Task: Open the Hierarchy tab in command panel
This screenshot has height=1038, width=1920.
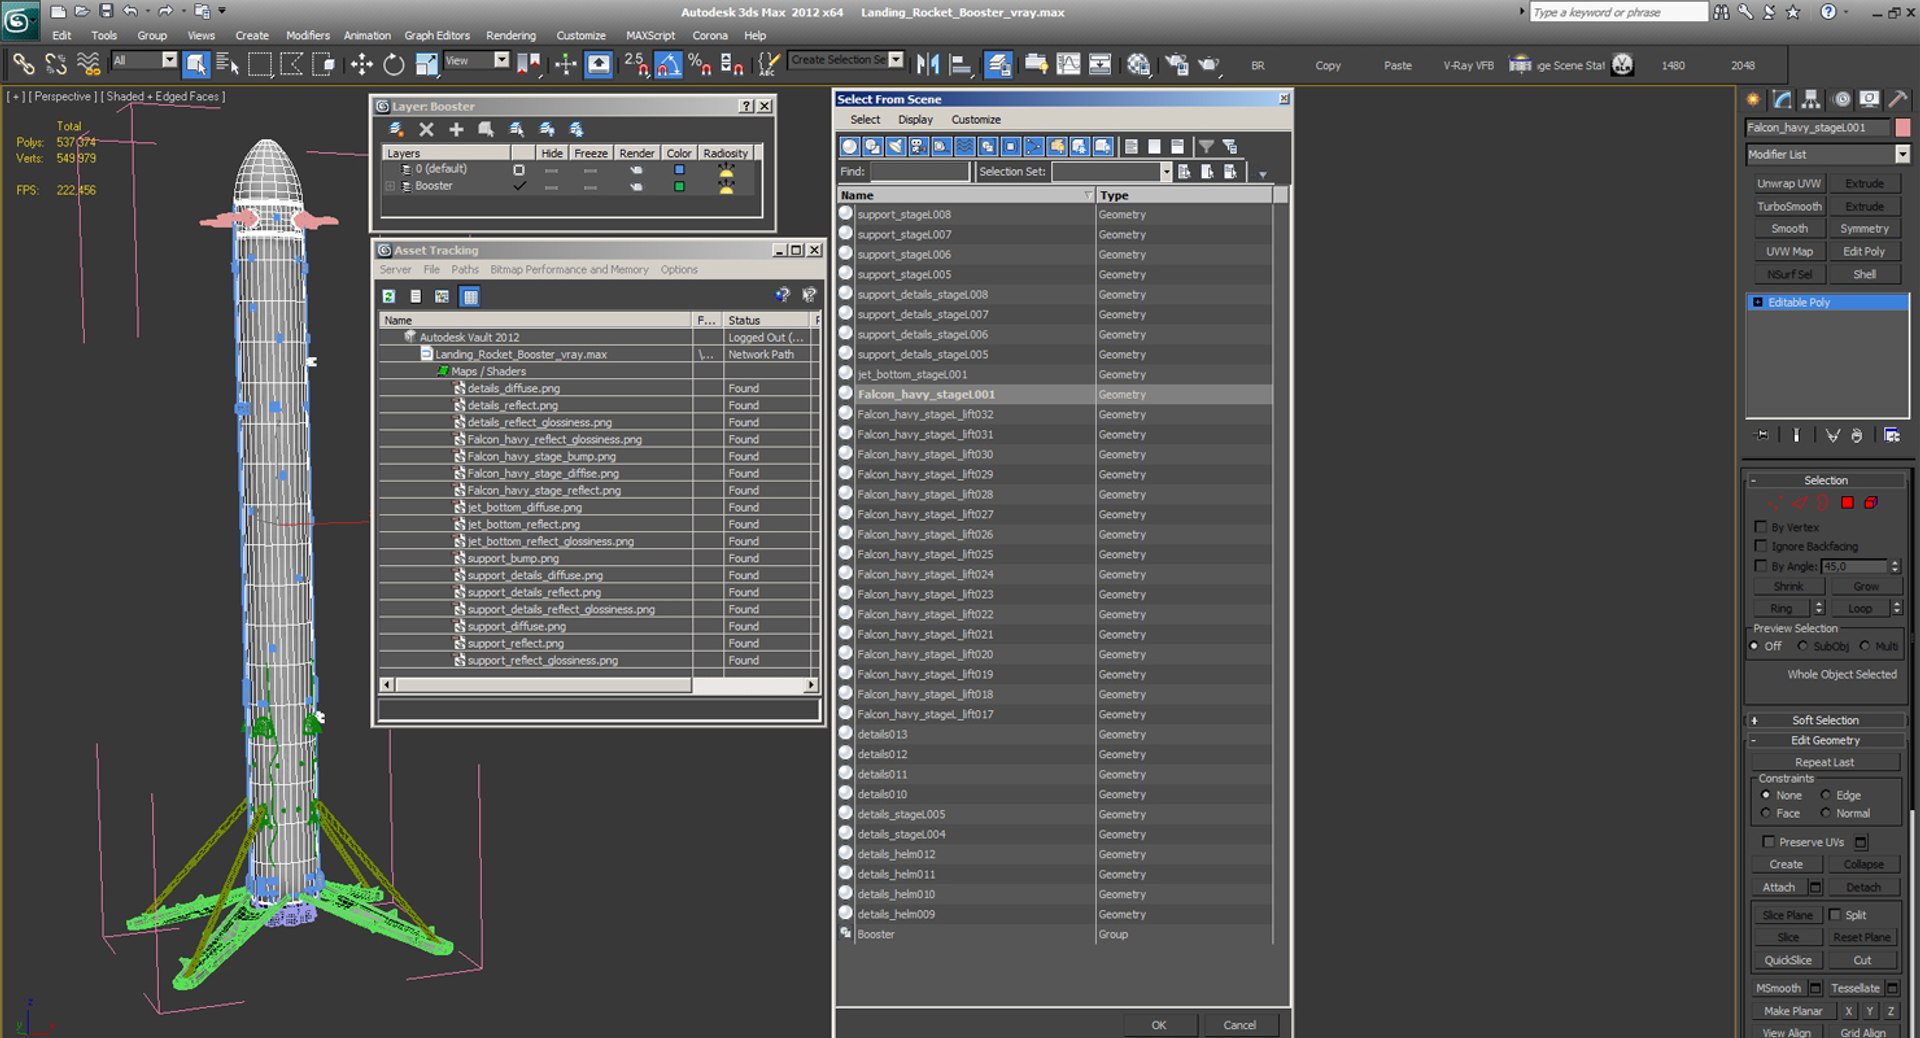Action: pyautogui.click(x=1811, y=99)
